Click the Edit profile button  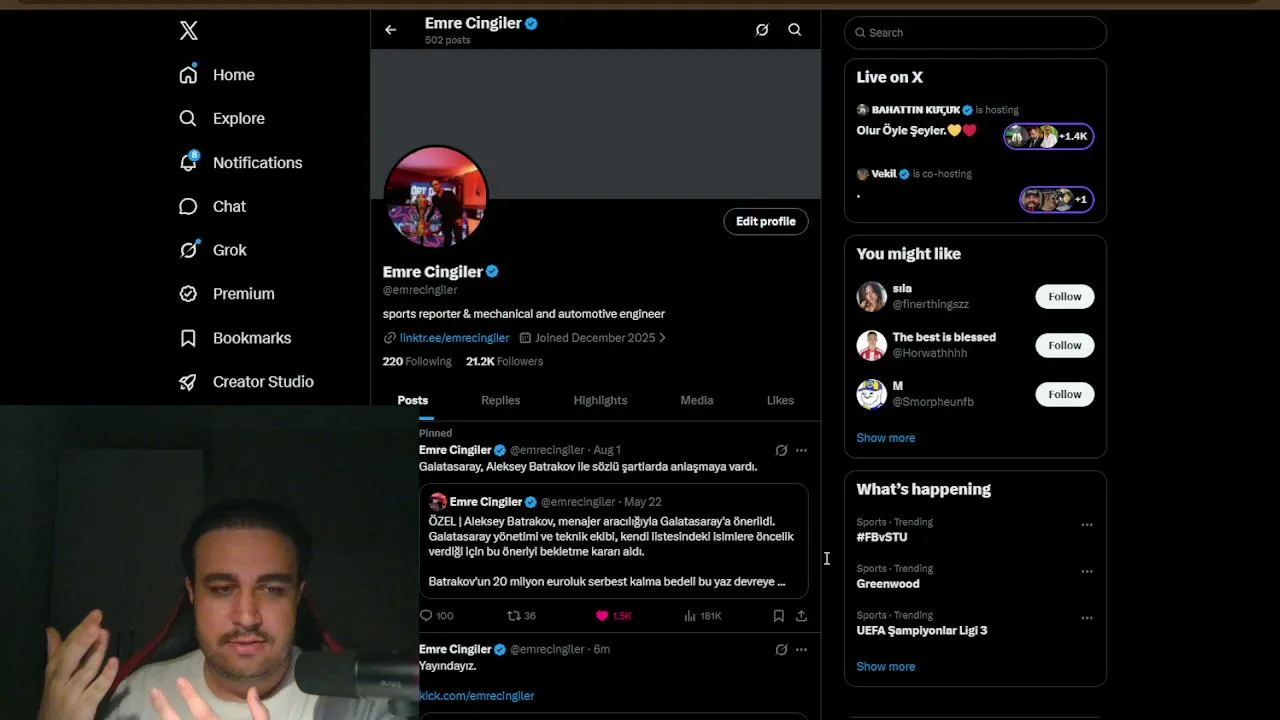click(x=766, y=222)
